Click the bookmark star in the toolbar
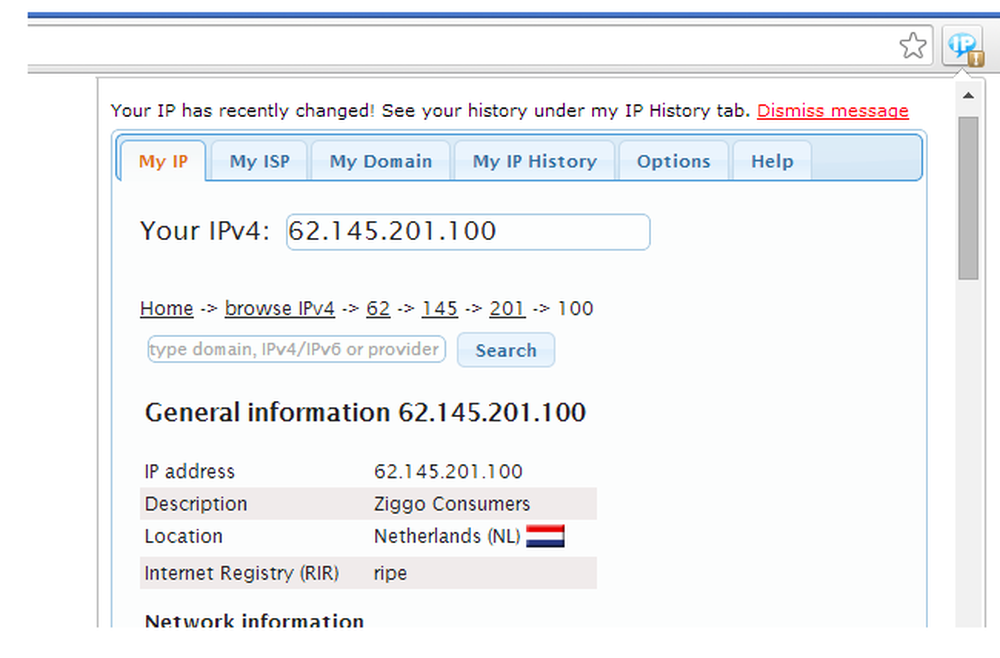The image size is (1000, 658). (913, 45)
